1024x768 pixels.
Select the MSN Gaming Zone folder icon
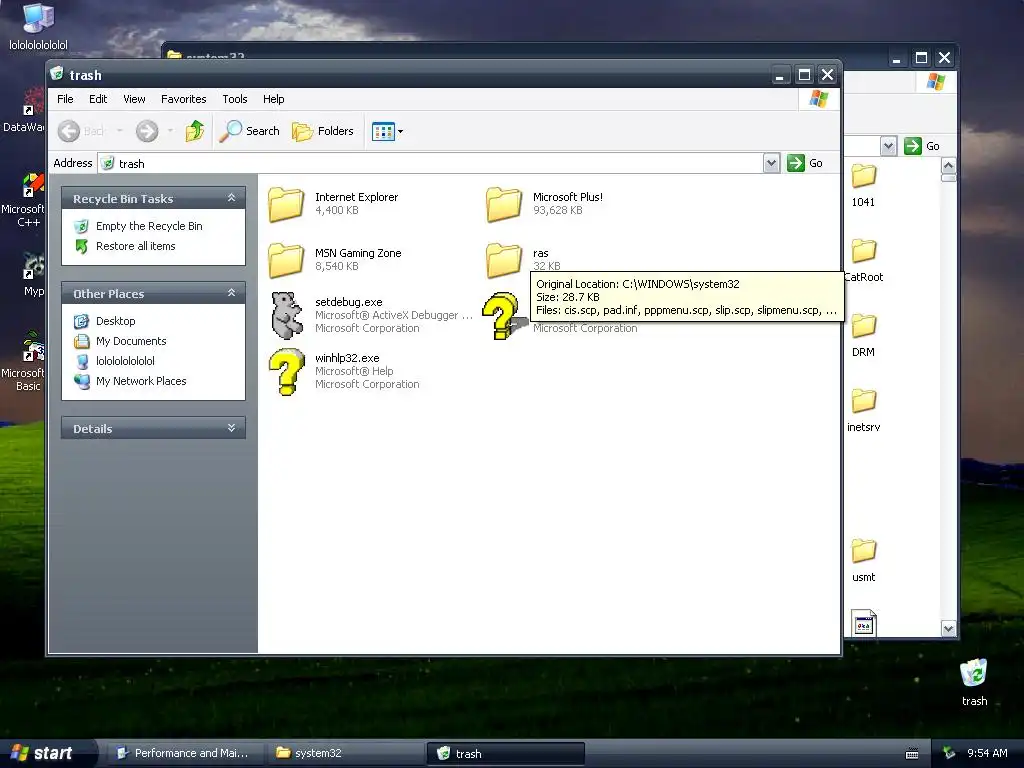pyautogui.click(x=286, y=260)
